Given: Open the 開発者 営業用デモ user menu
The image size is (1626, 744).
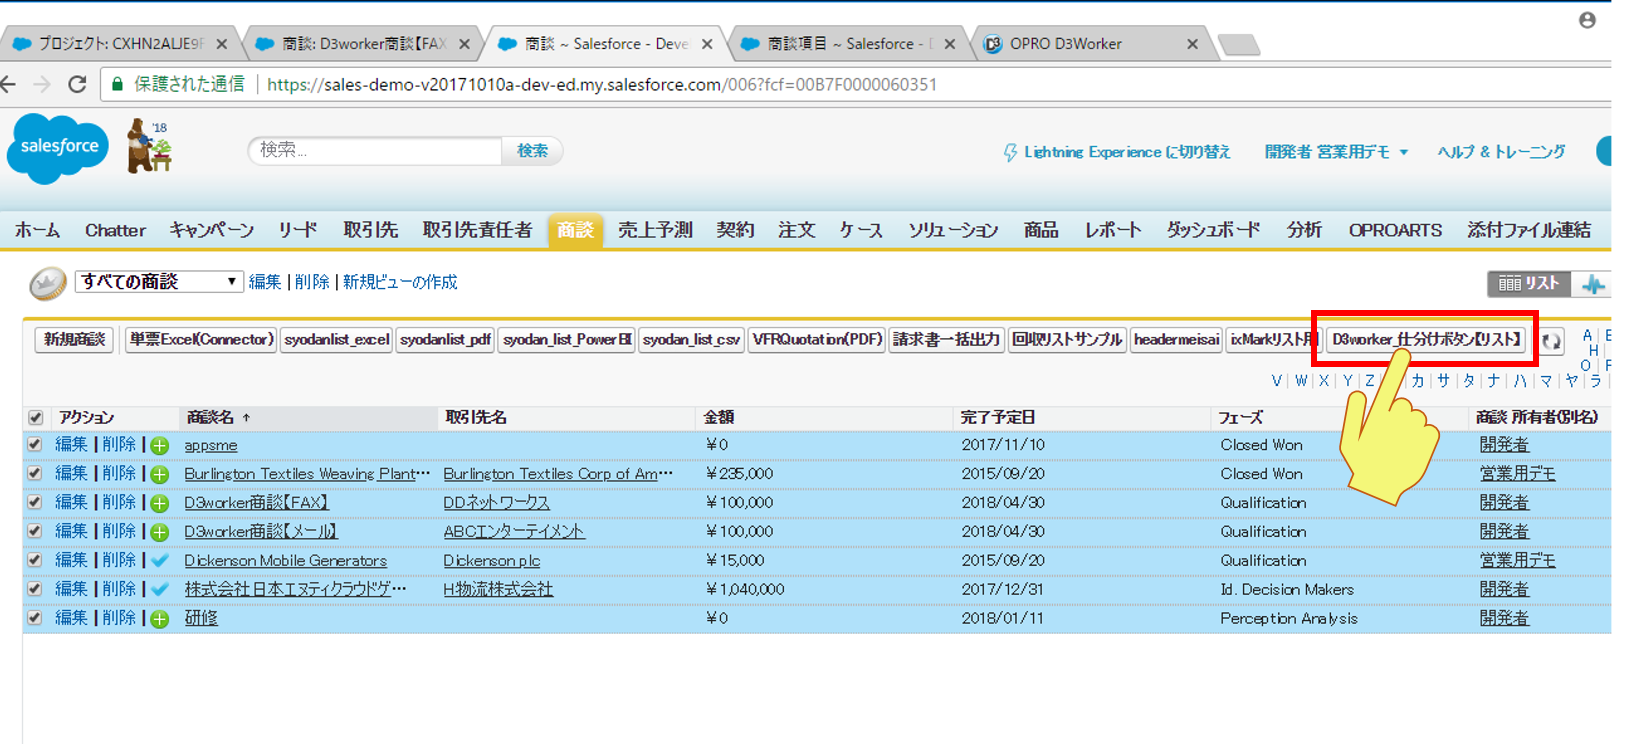Looking at the screenshot, I should coord(1336,152).
